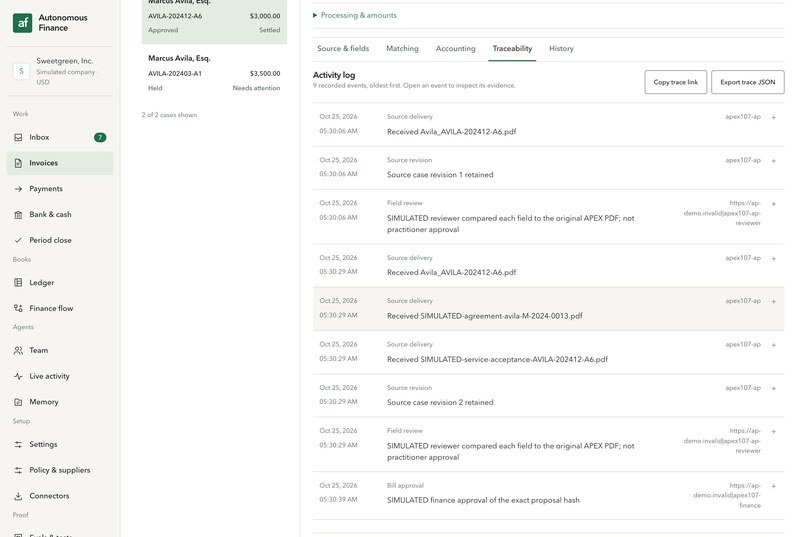Expand the Bill approval event plus
The width and height of the screenshot is (806, 537).
(774, 486)
